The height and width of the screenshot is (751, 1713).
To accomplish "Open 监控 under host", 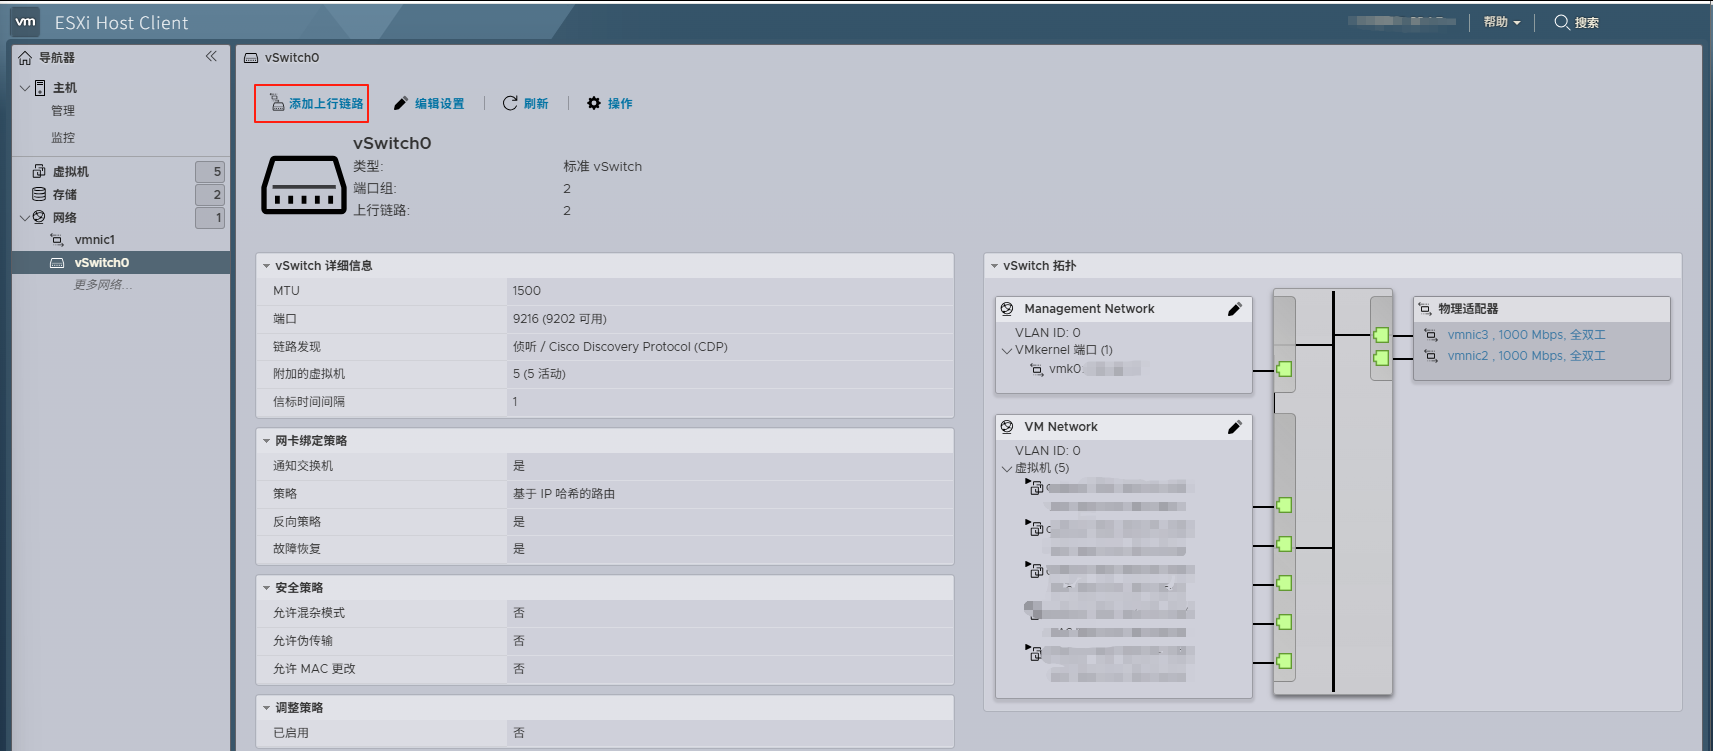I will tap(63, 138).
